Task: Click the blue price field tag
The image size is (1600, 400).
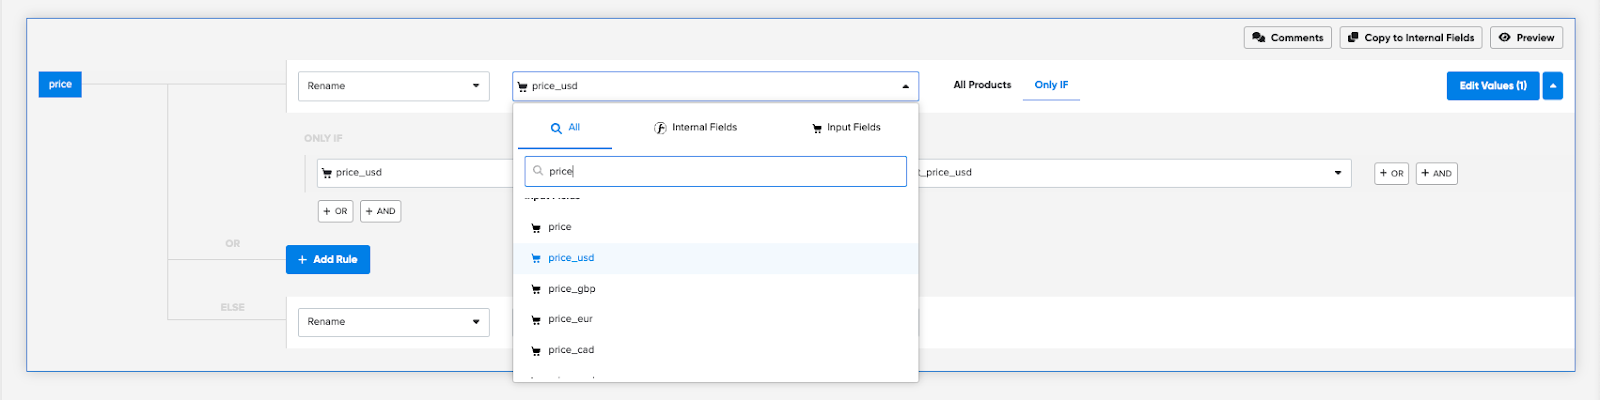Action: [x=60, y=84]
